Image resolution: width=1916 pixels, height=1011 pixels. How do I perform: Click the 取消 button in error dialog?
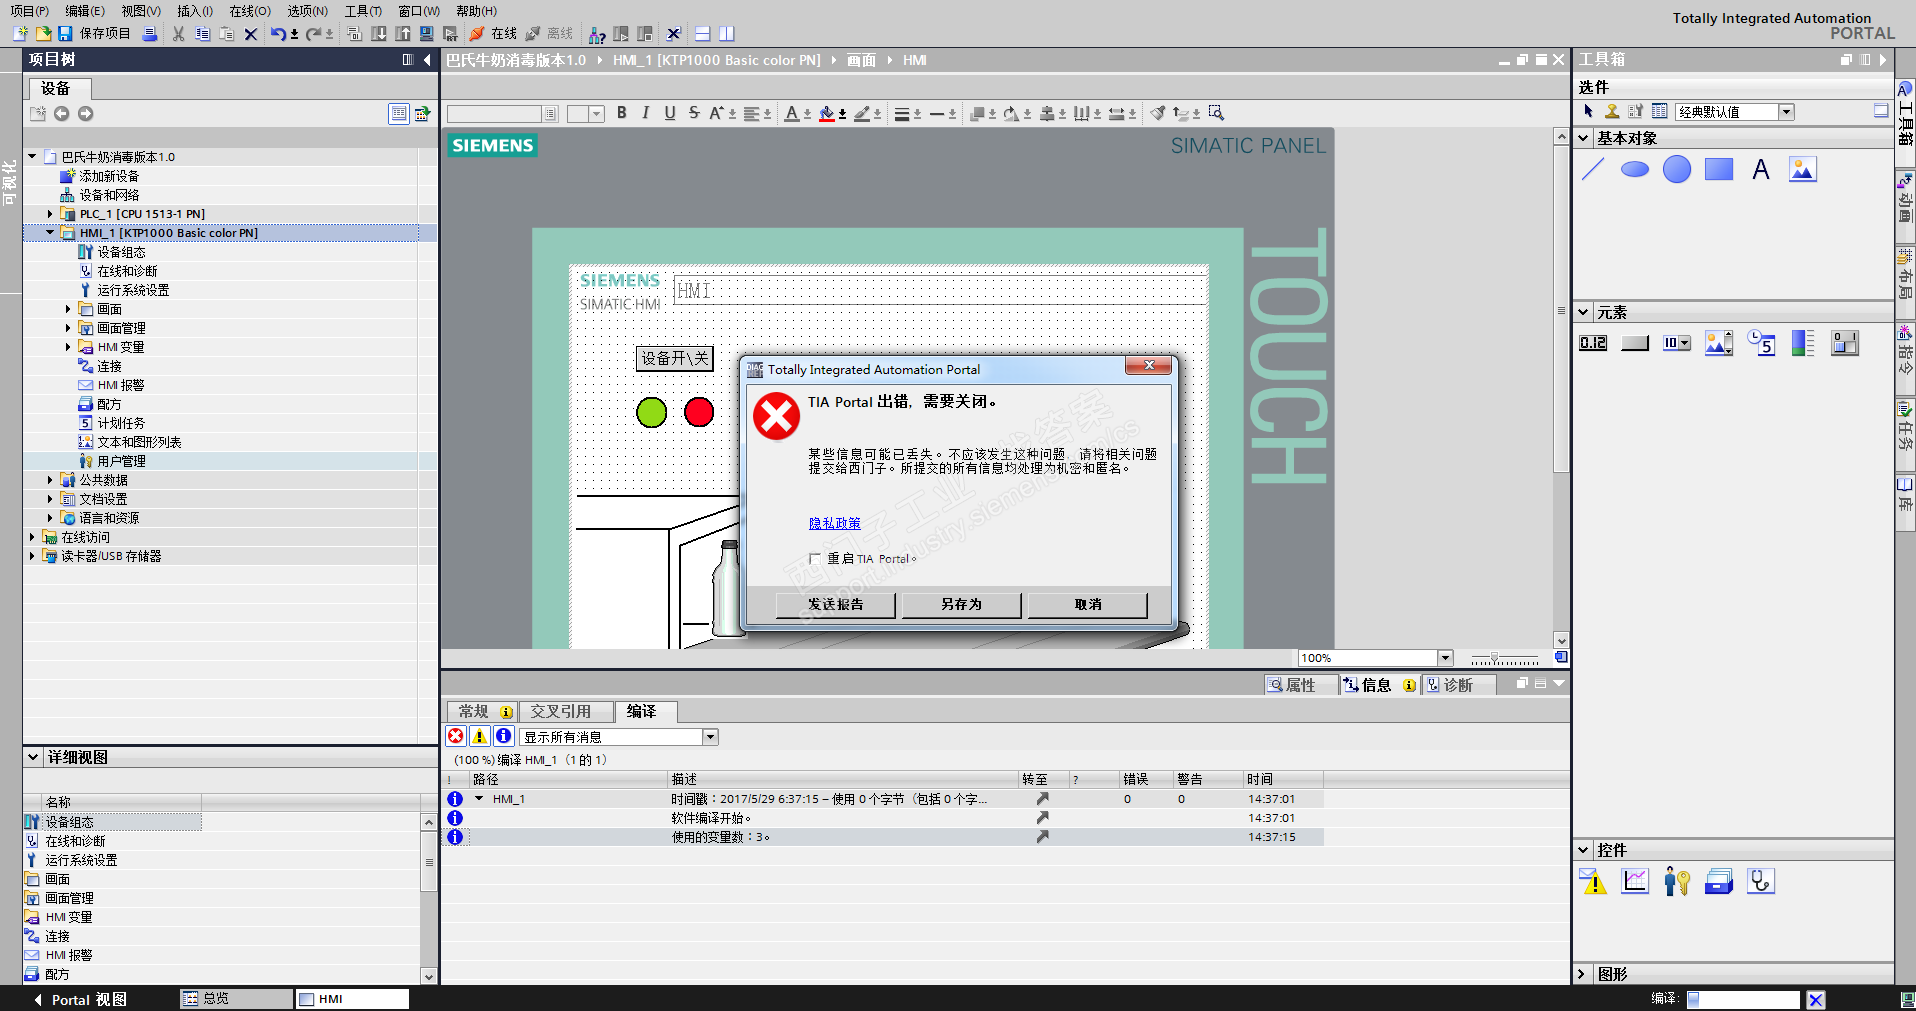point(1088,604)
